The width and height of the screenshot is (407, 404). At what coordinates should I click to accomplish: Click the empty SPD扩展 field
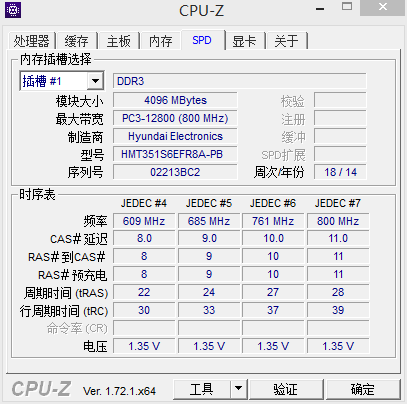tap(340, 154)
